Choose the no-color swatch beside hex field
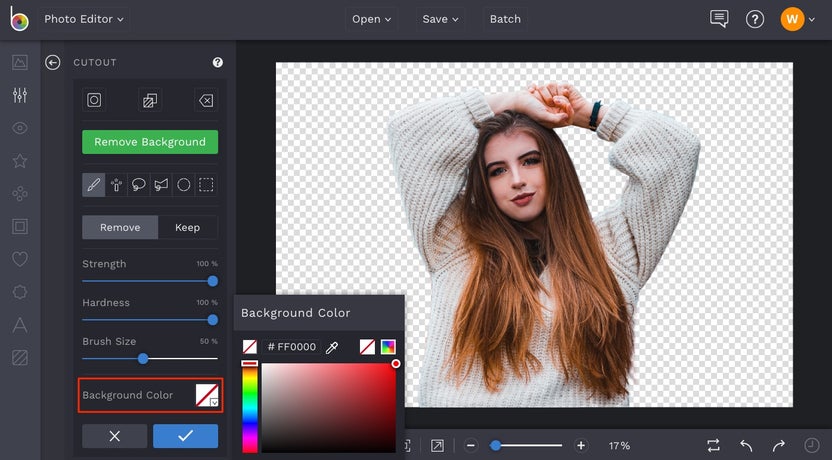This screenshot has height=460, width=832. [x=249, y=347]
